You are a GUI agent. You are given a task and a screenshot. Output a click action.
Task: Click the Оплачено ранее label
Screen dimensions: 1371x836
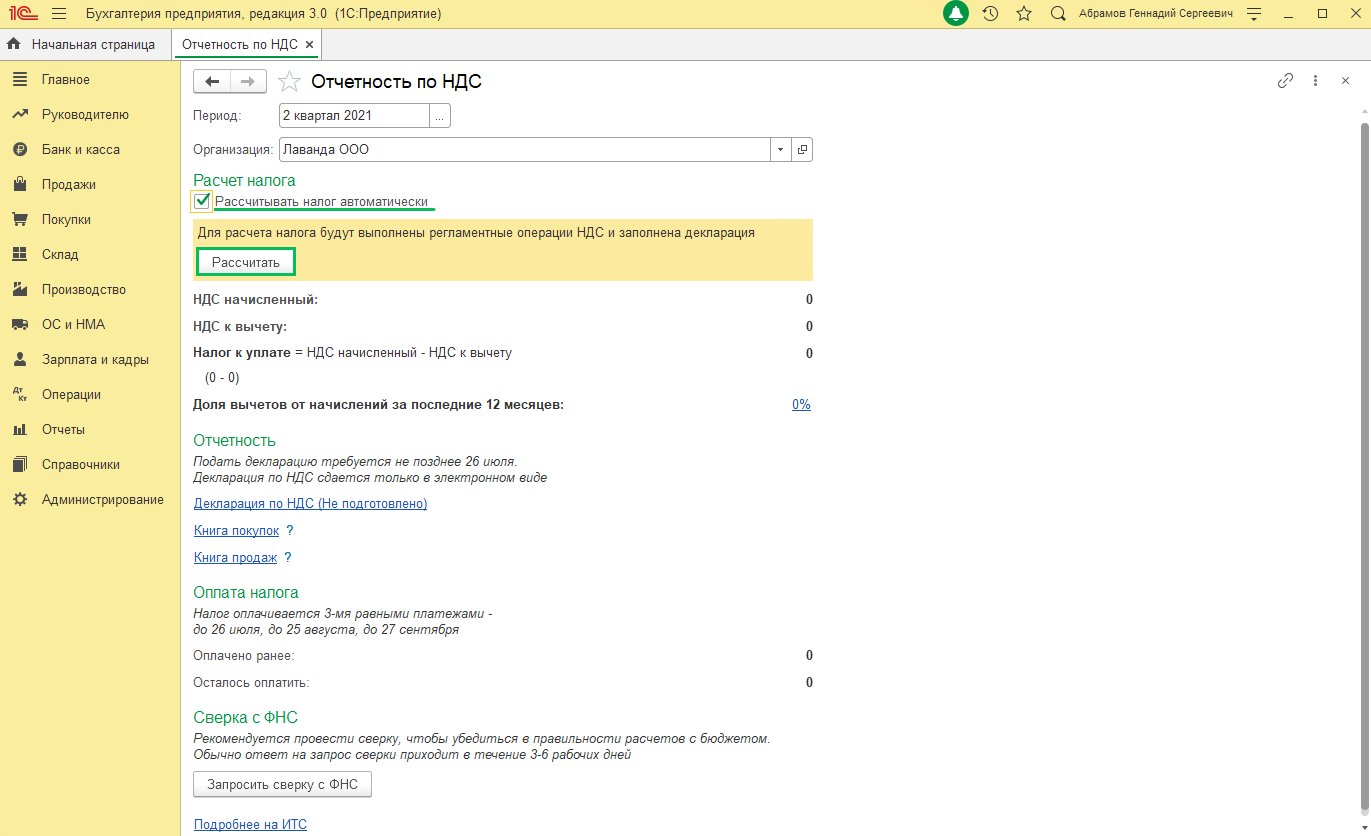pyautogui.click(x=243, y=656)
